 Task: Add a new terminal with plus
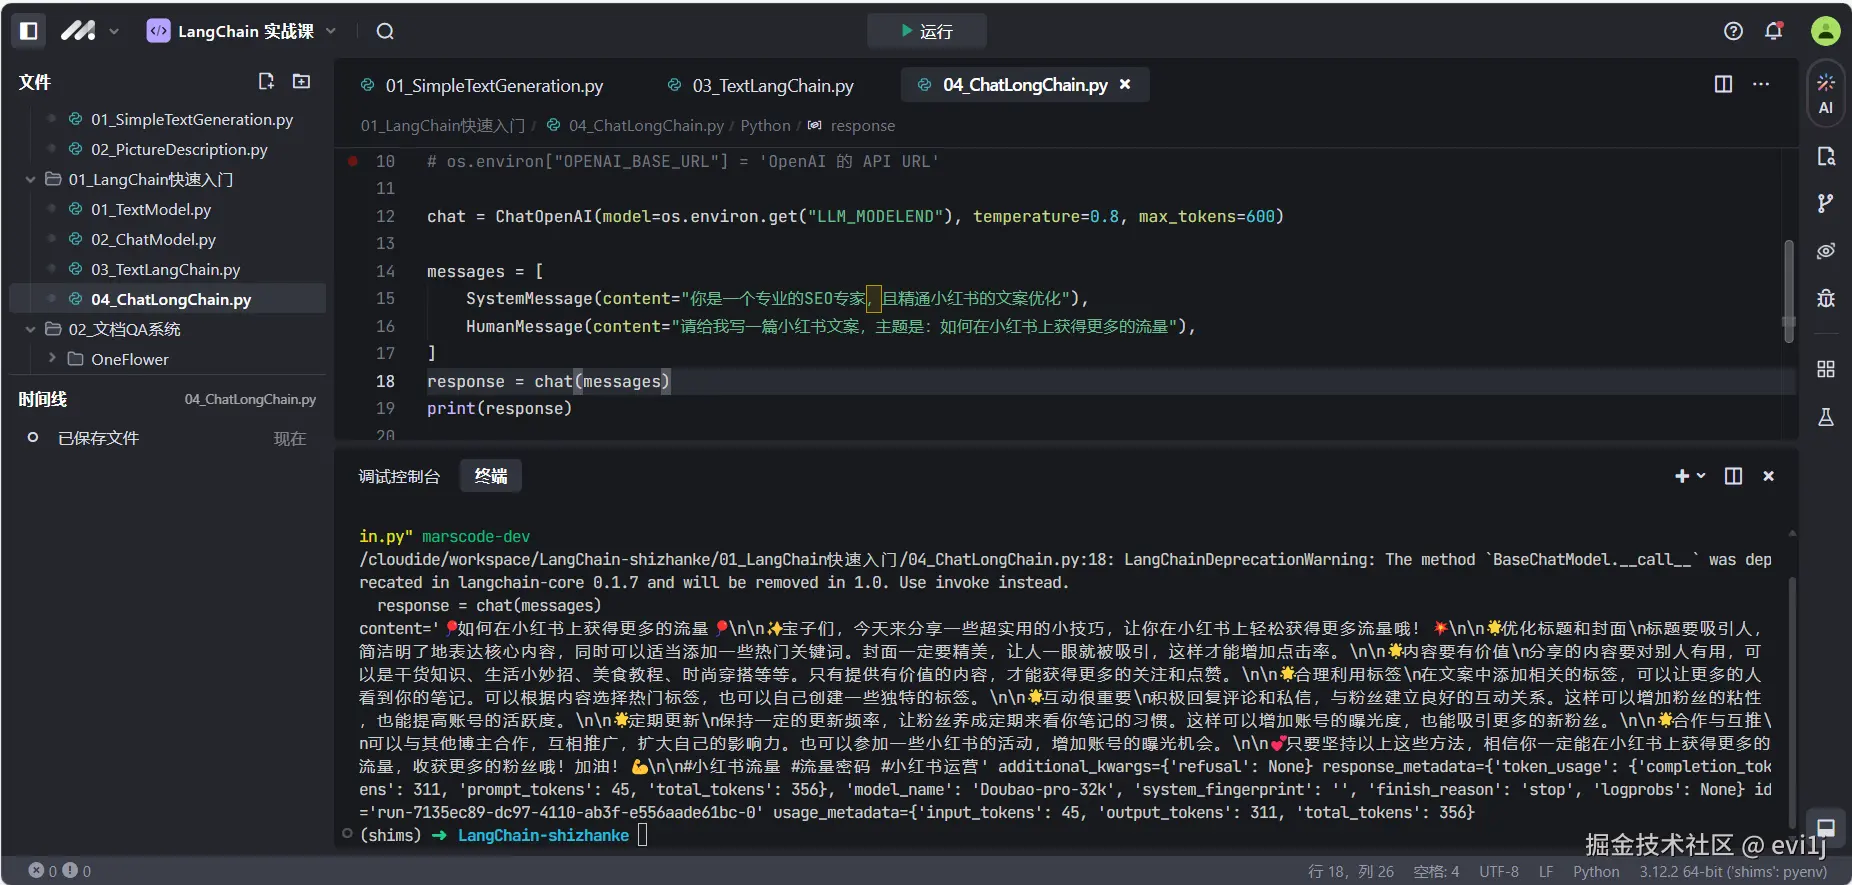pyautogui.click(x=1682, y=476)
